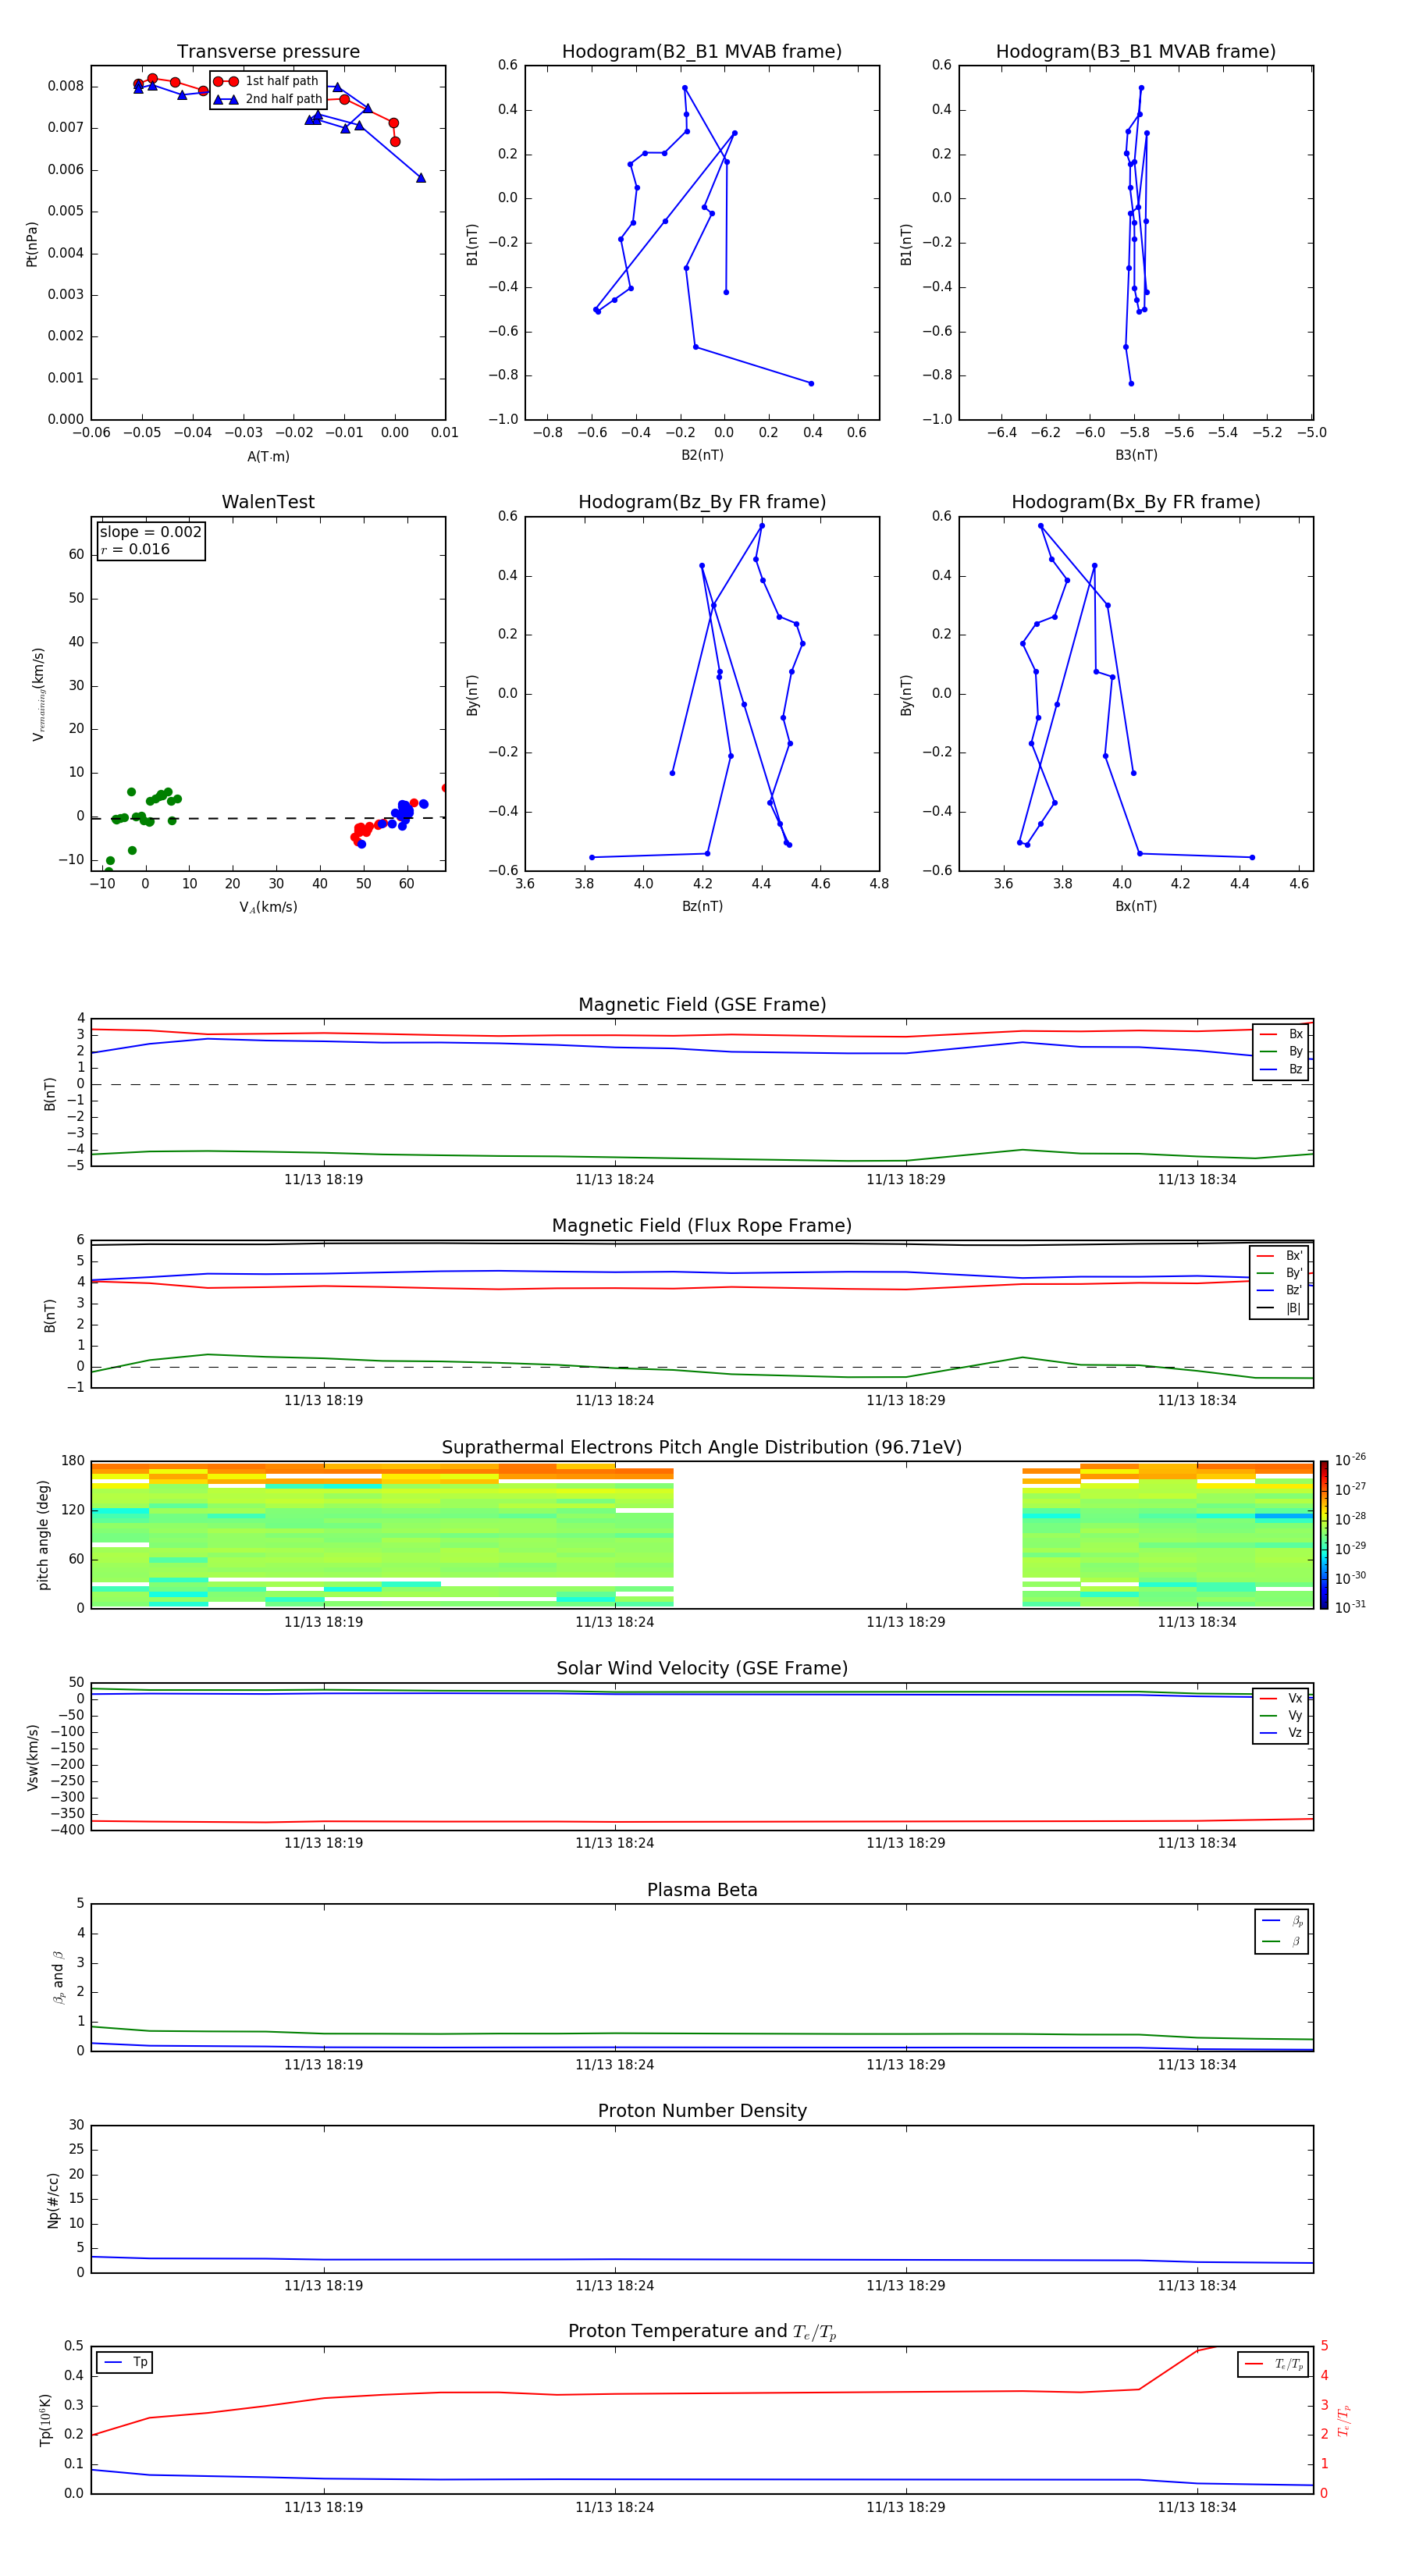Image resolution: width=1405 pixels, height=2576 pixels.
Task: Click the 'Hodogram(B2_B1 MVAB frame)' title
Action: click(702, 52)
